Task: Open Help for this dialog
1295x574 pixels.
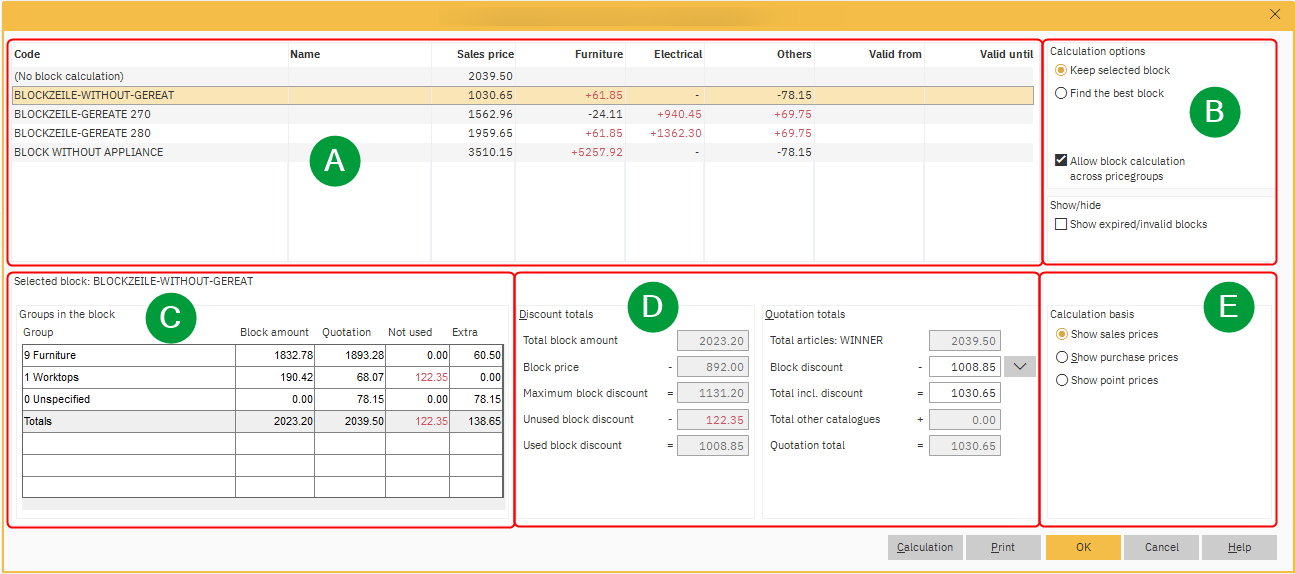Action: coord(1239,548)
